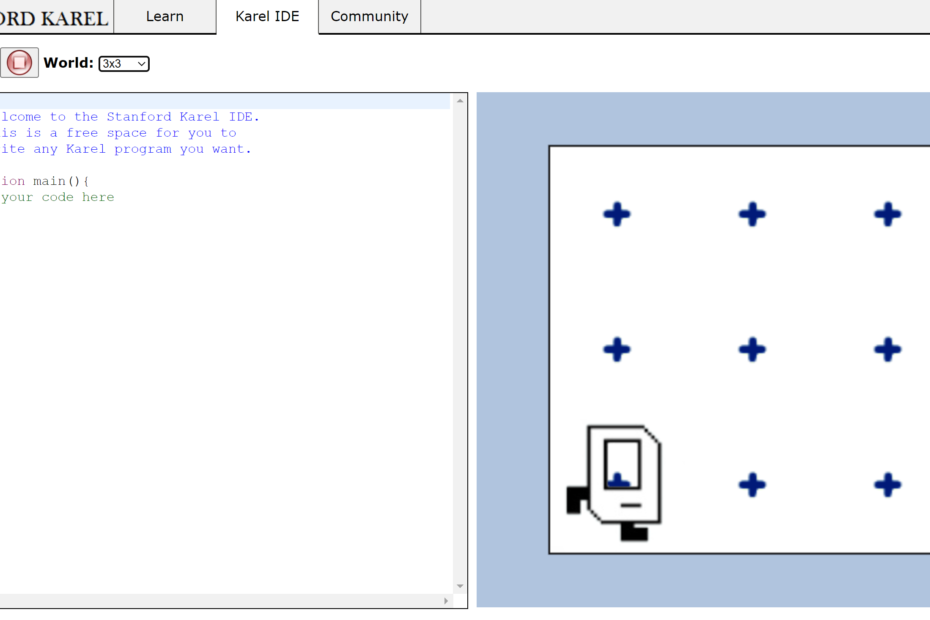Click scroll up arrow of code editor
Screen dimensions: 930x620
click(460, 101)
